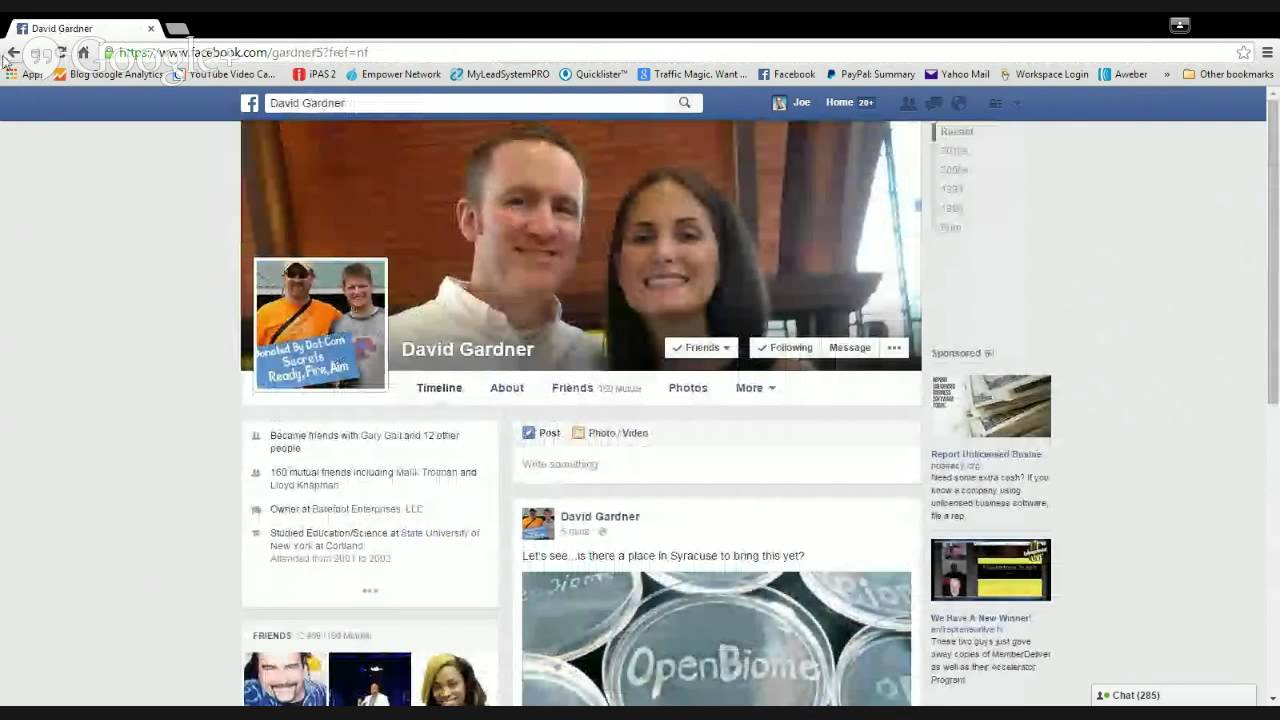The height and width of the screenshot is (720, 1280).
Task: Open the Blog Google Analytics bookmark
Action: [x=108, y=74]
